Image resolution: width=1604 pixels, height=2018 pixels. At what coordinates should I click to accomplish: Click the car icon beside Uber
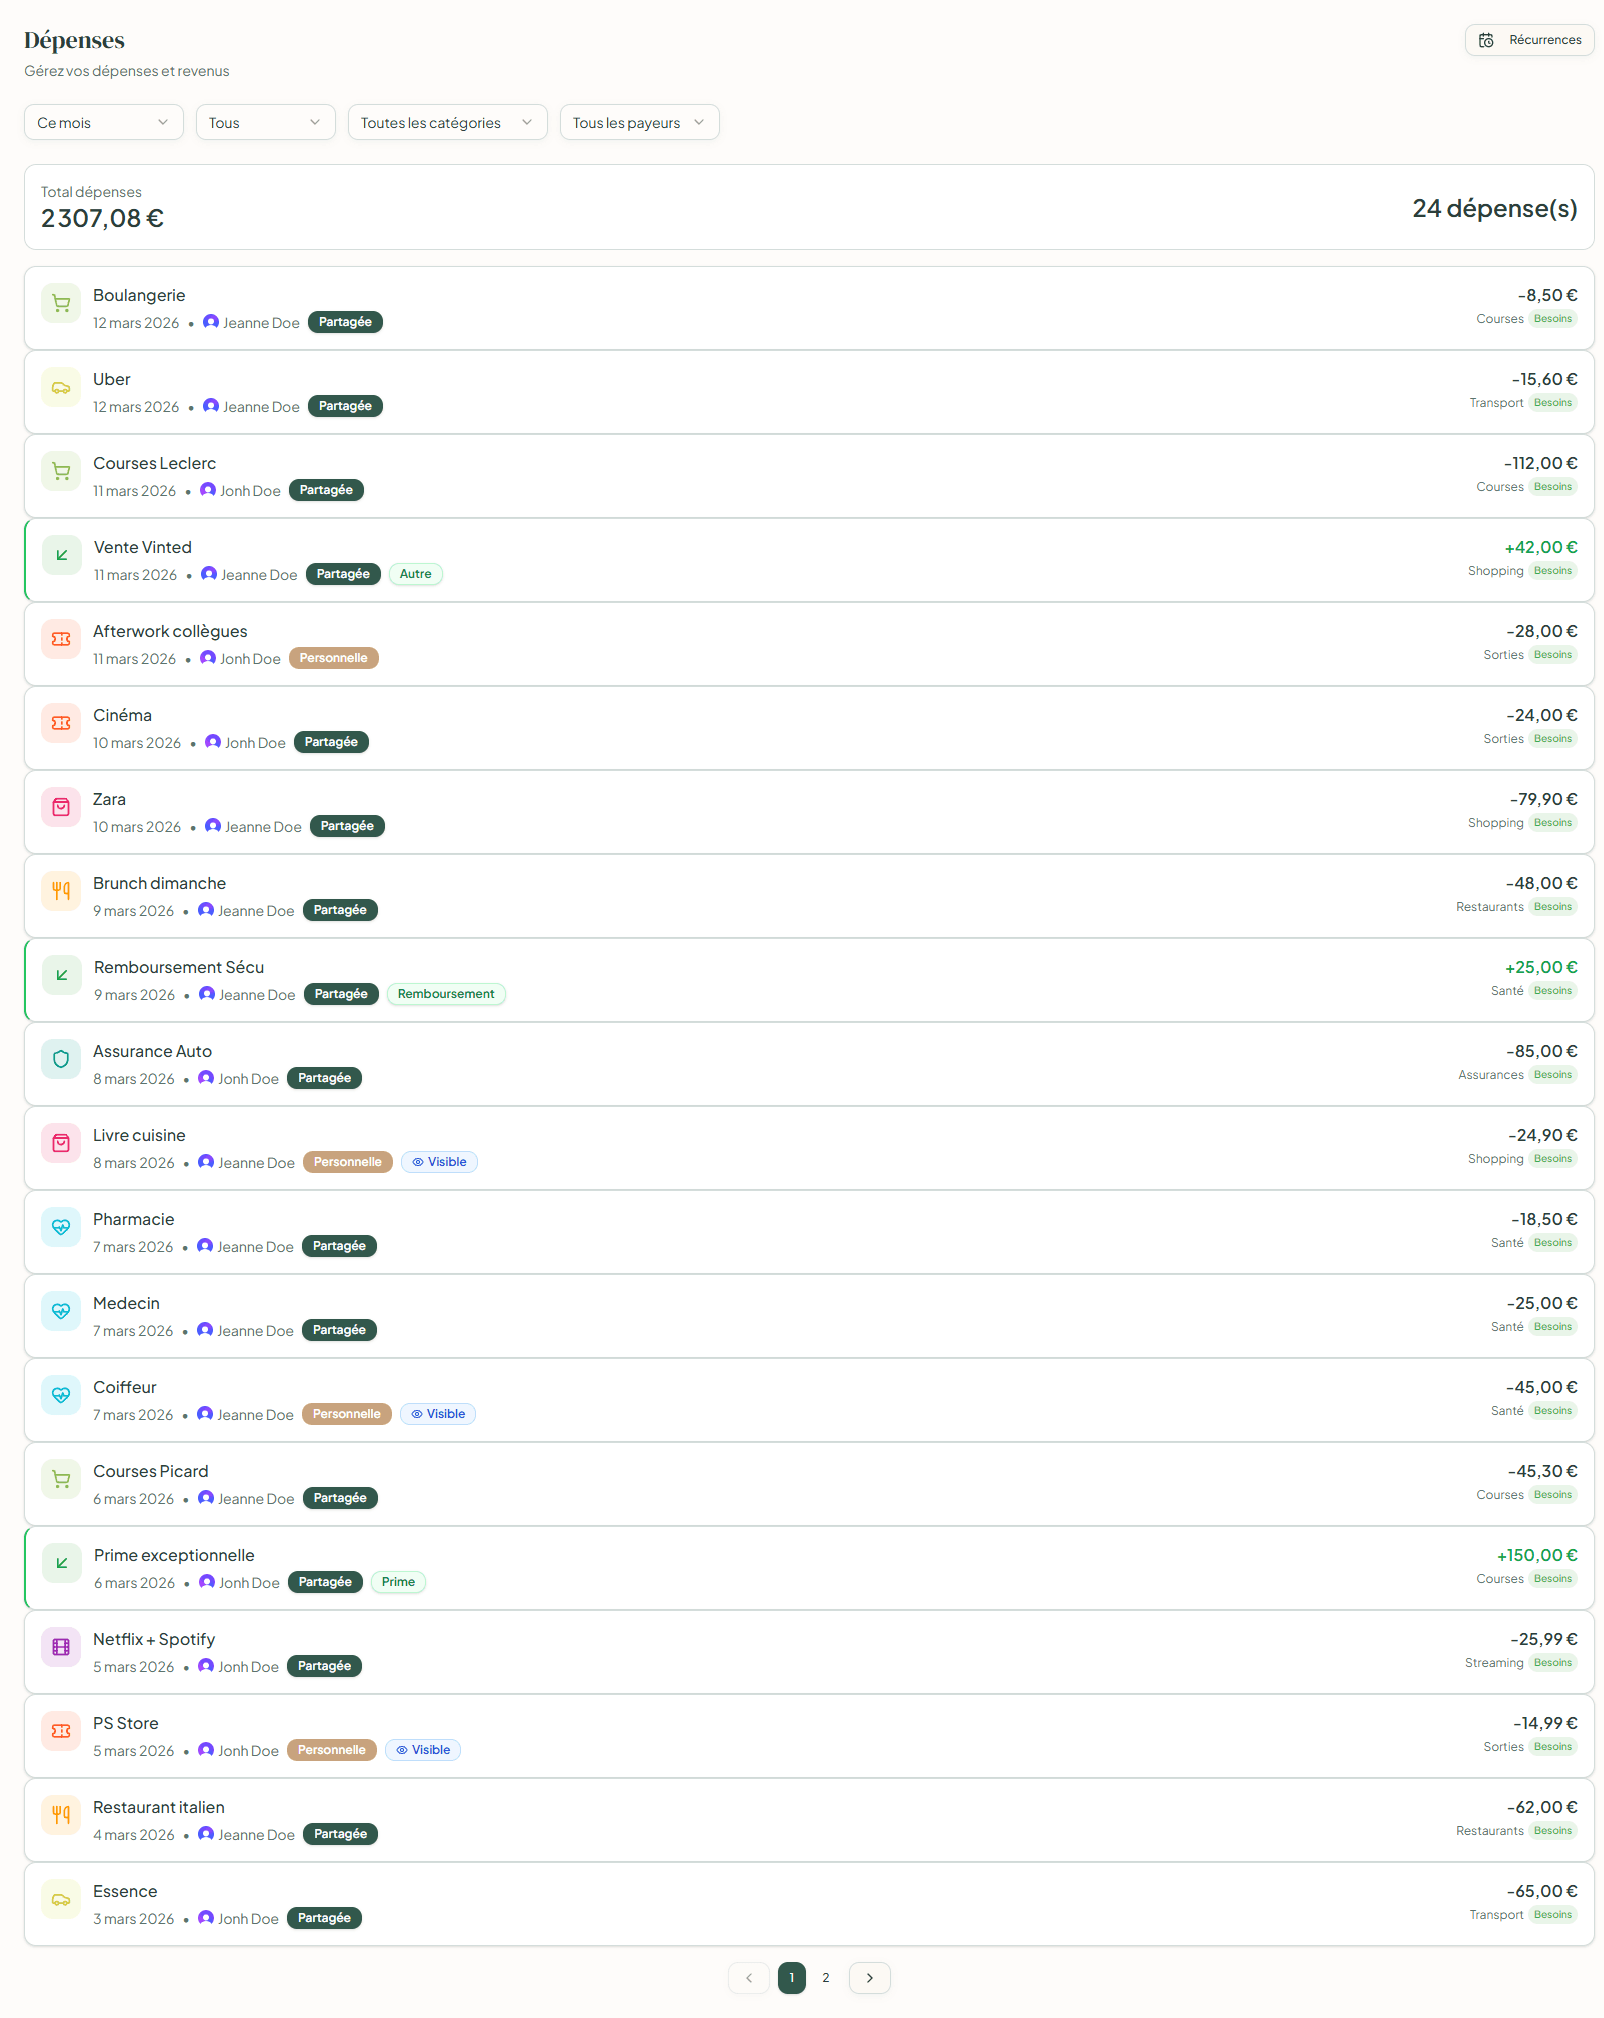61,388
